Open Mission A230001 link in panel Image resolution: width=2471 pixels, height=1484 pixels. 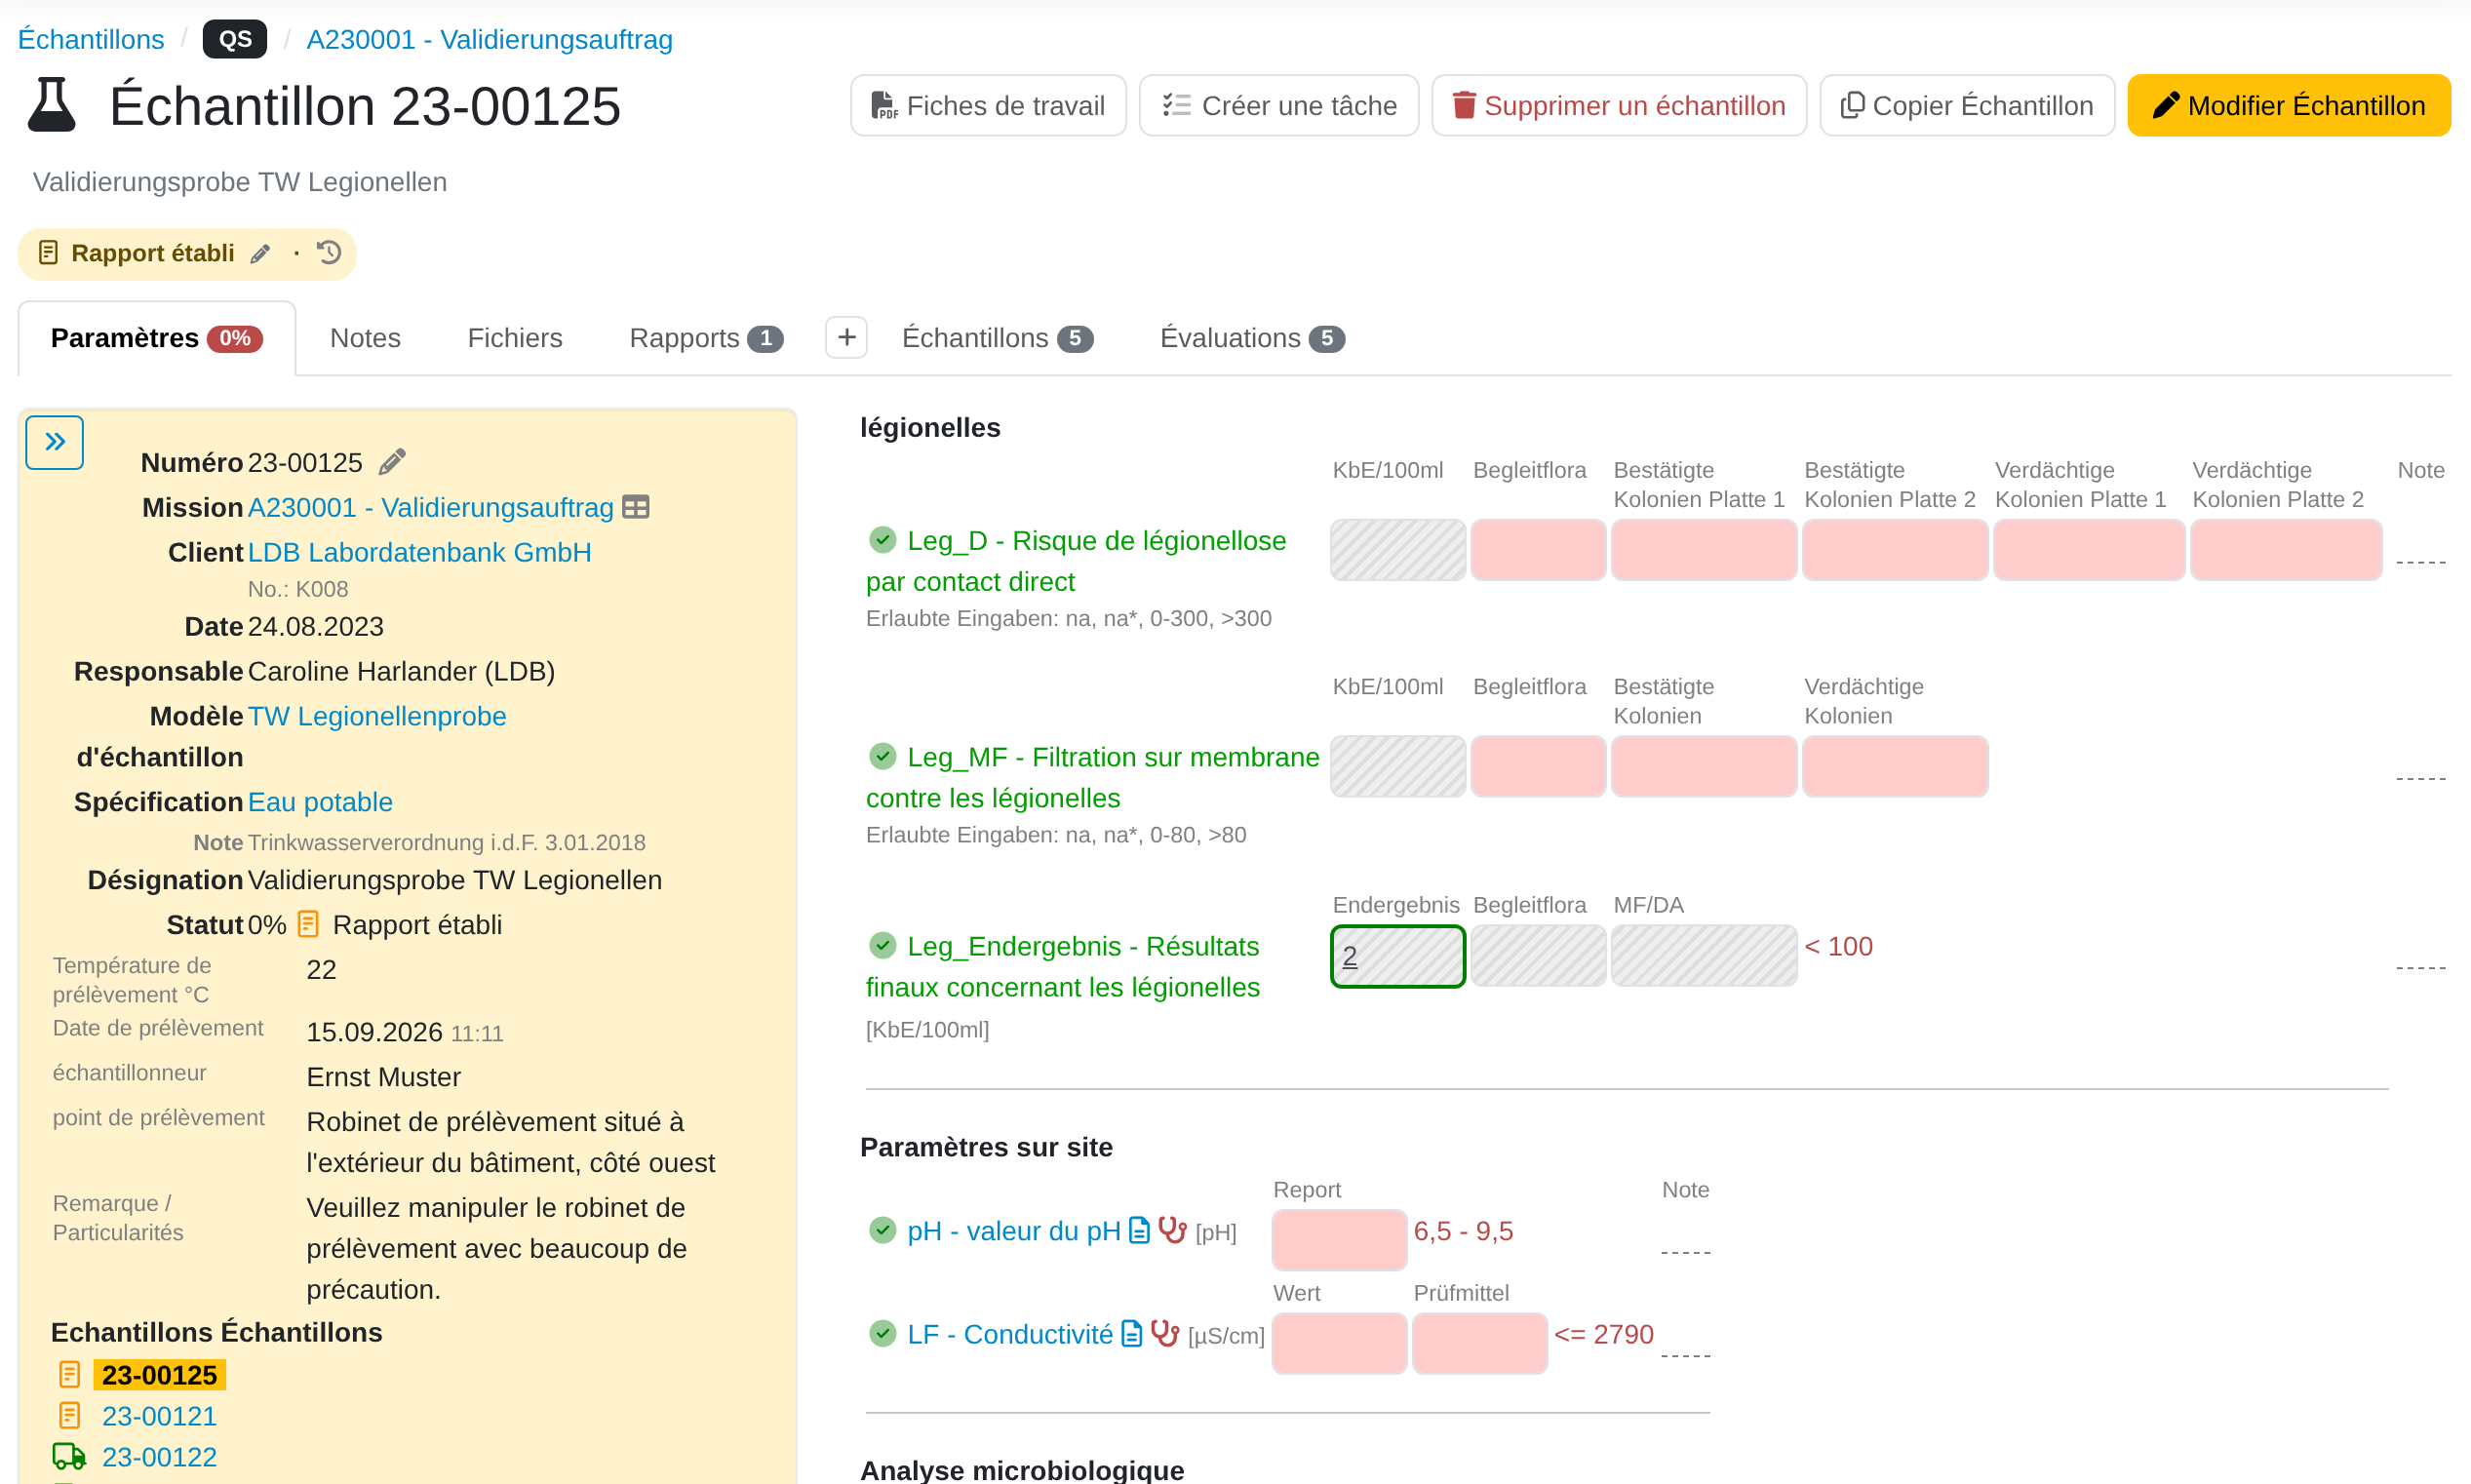tap(431, 508)
